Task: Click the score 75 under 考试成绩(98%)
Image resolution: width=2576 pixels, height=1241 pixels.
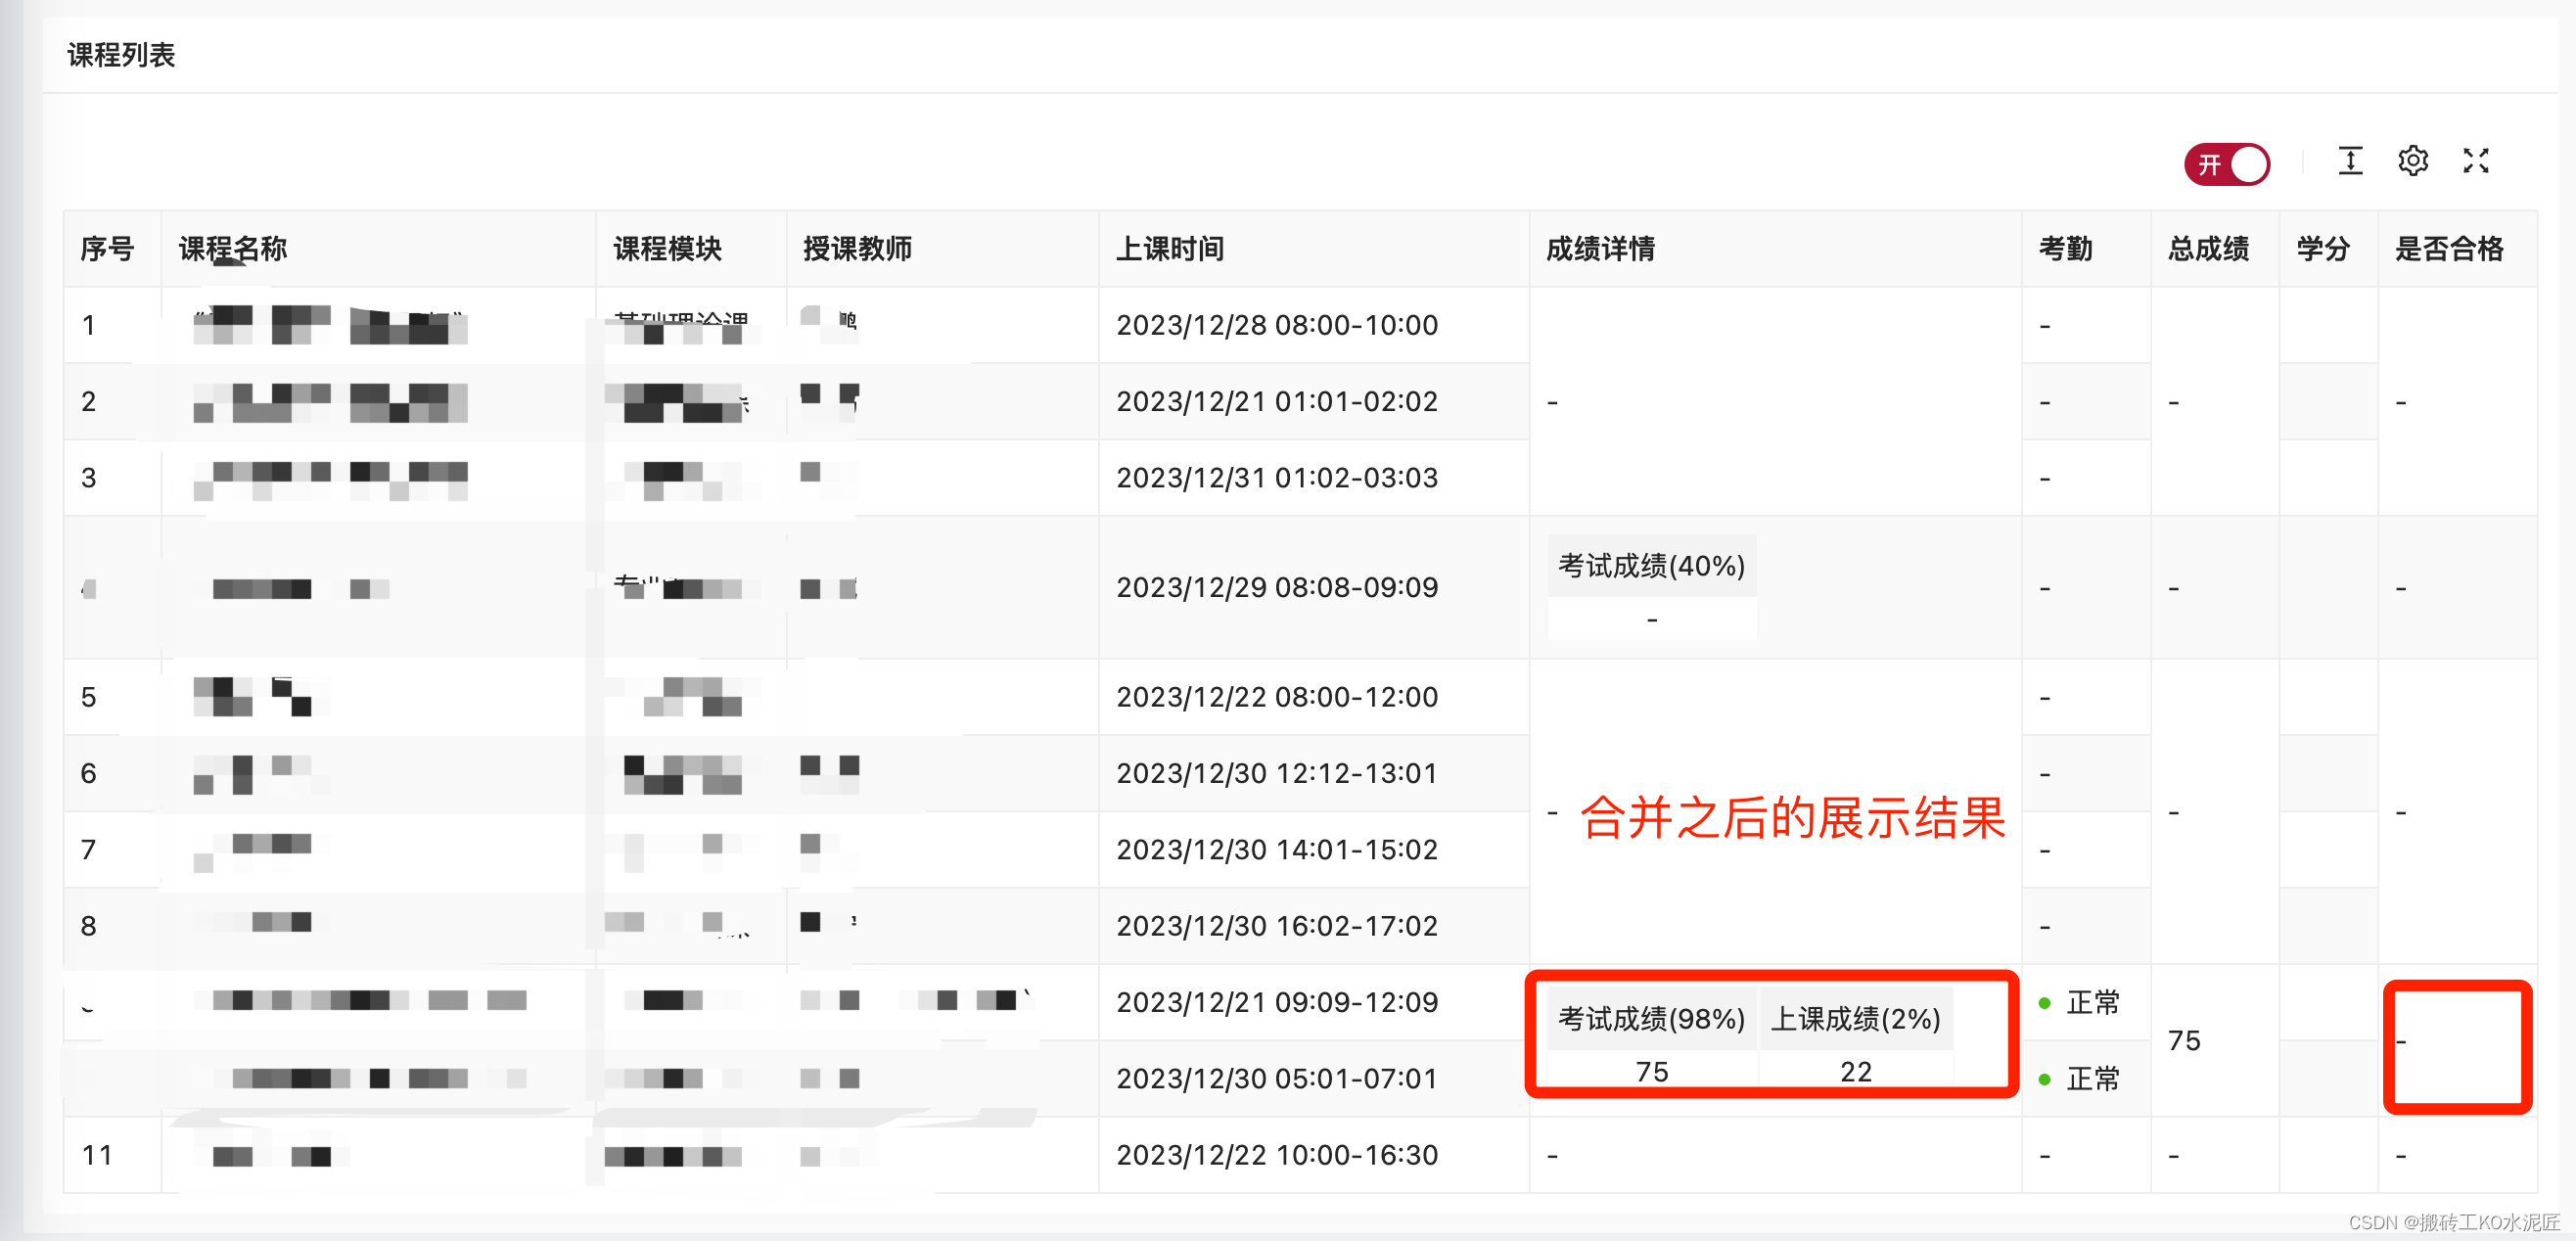Action: 1652,1072
